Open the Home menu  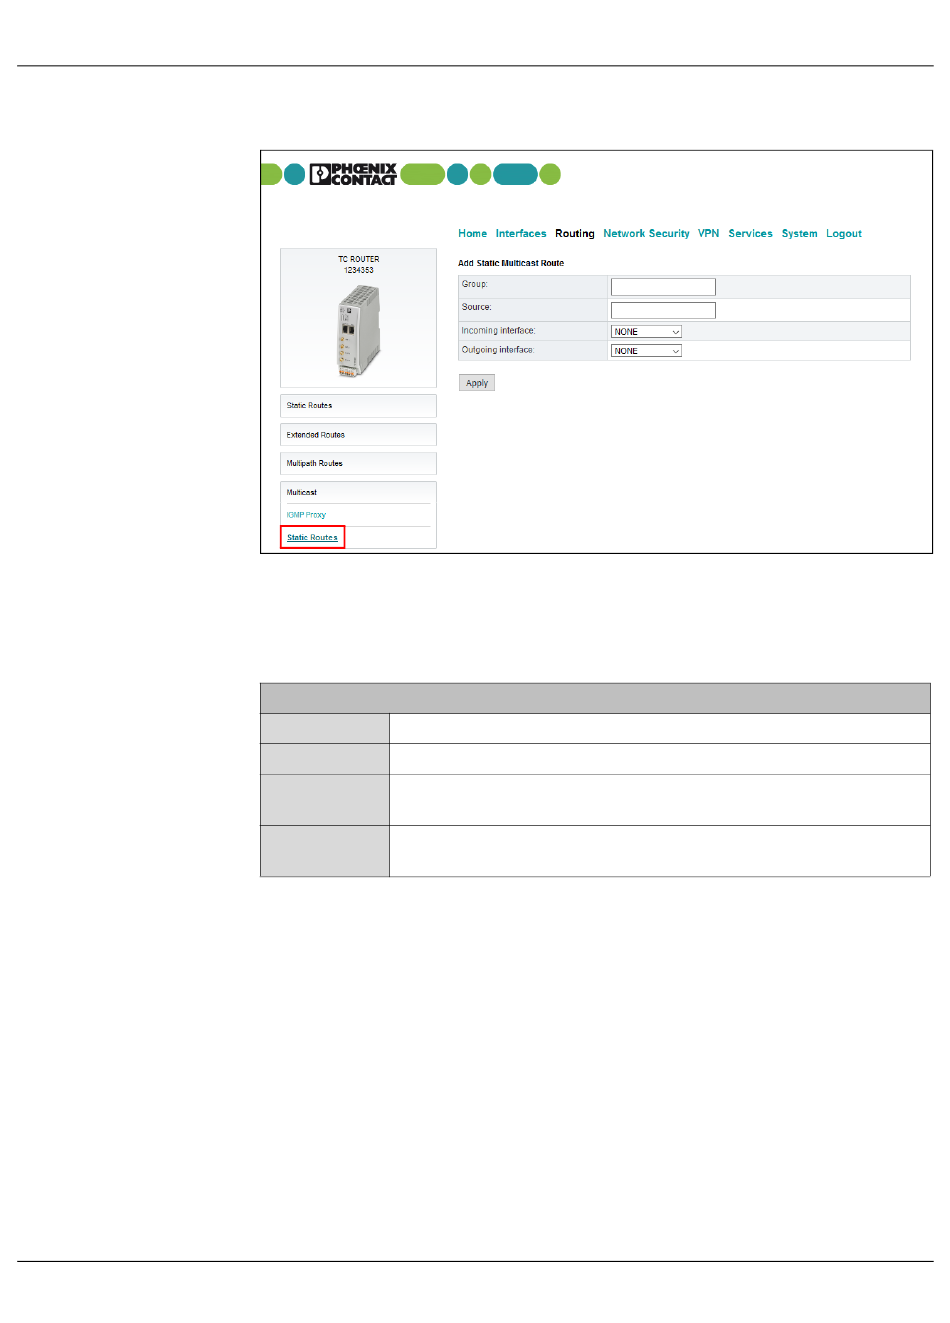pos(472,234)
